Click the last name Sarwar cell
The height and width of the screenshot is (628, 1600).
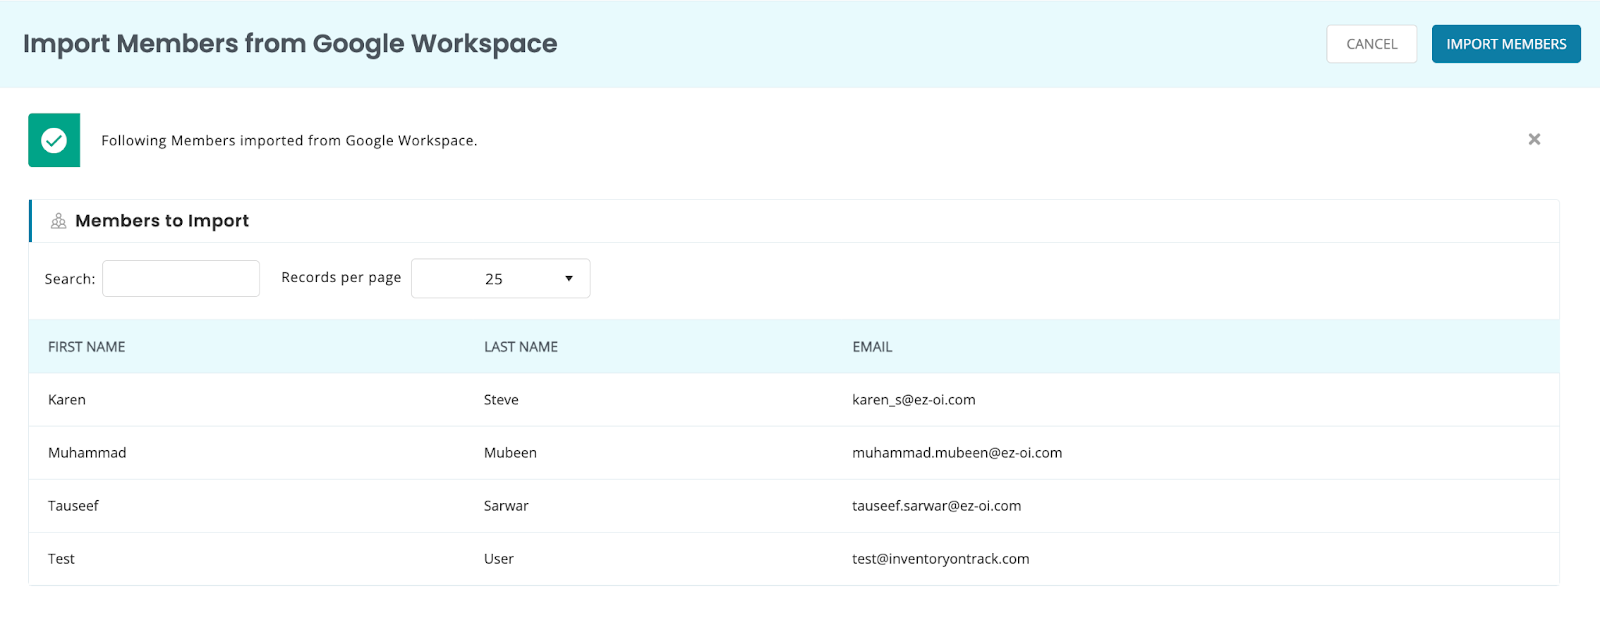(506, 506)
